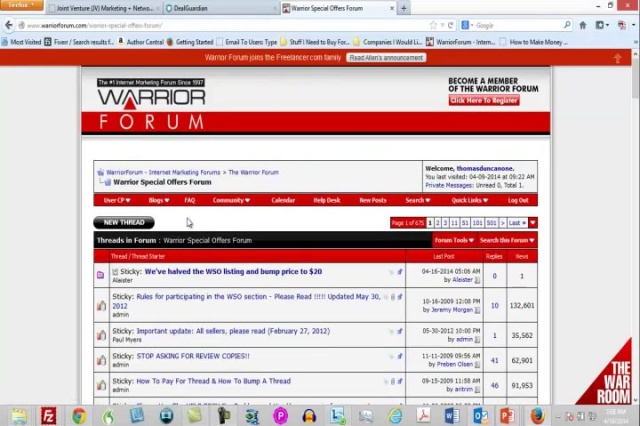Image resolution: width=640 pixels, height=426 pixels.
Task: Click go-to-last-post icon beside Alaister
Action: pos(477,280)
